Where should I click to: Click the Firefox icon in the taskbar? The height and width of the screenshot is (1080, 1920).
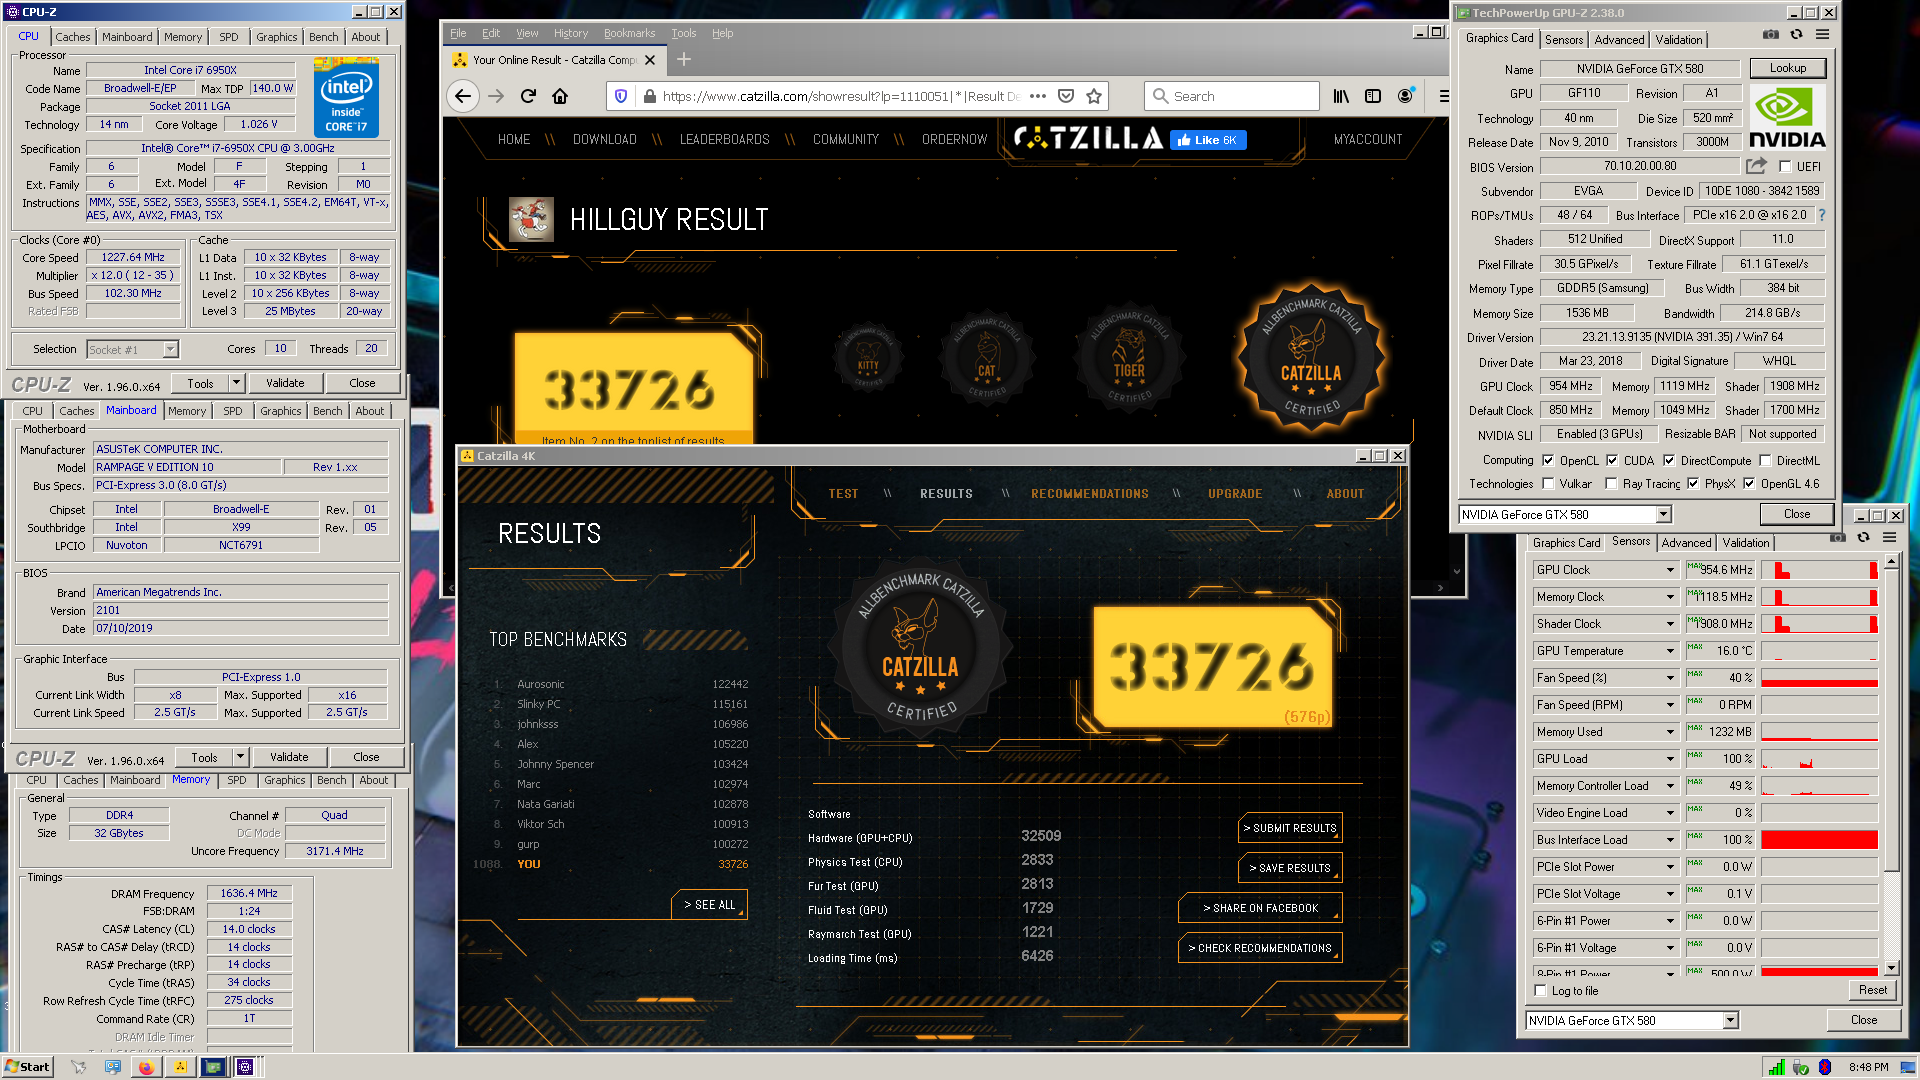[146, 1067]
